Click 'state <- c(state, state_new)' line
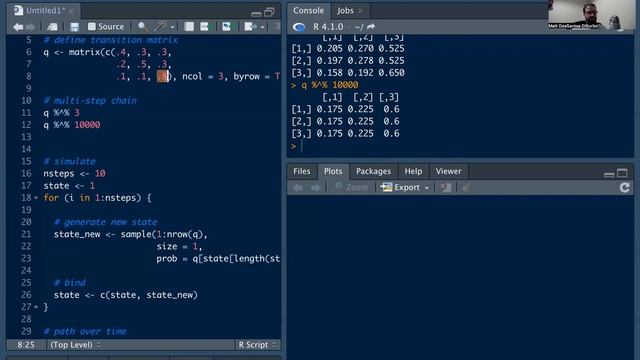 [126, 295]
